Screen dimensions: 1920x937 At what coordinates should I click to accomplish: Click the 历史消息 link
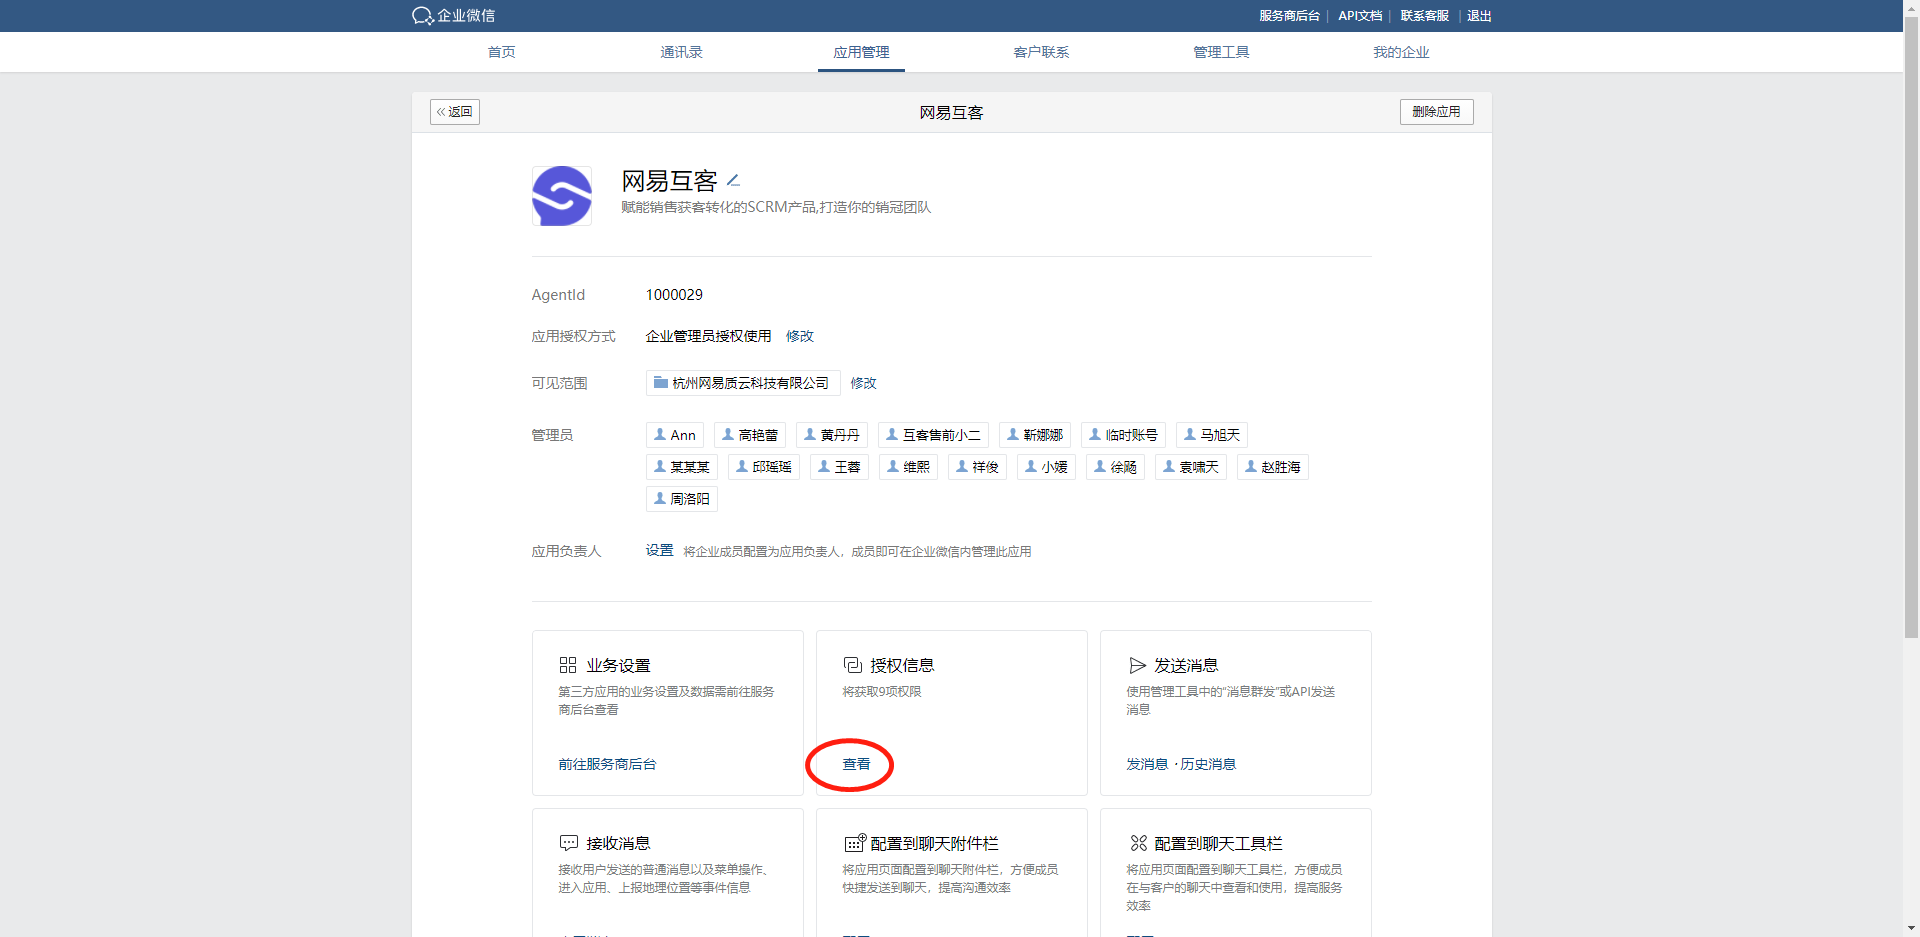tap(1208, 764)
